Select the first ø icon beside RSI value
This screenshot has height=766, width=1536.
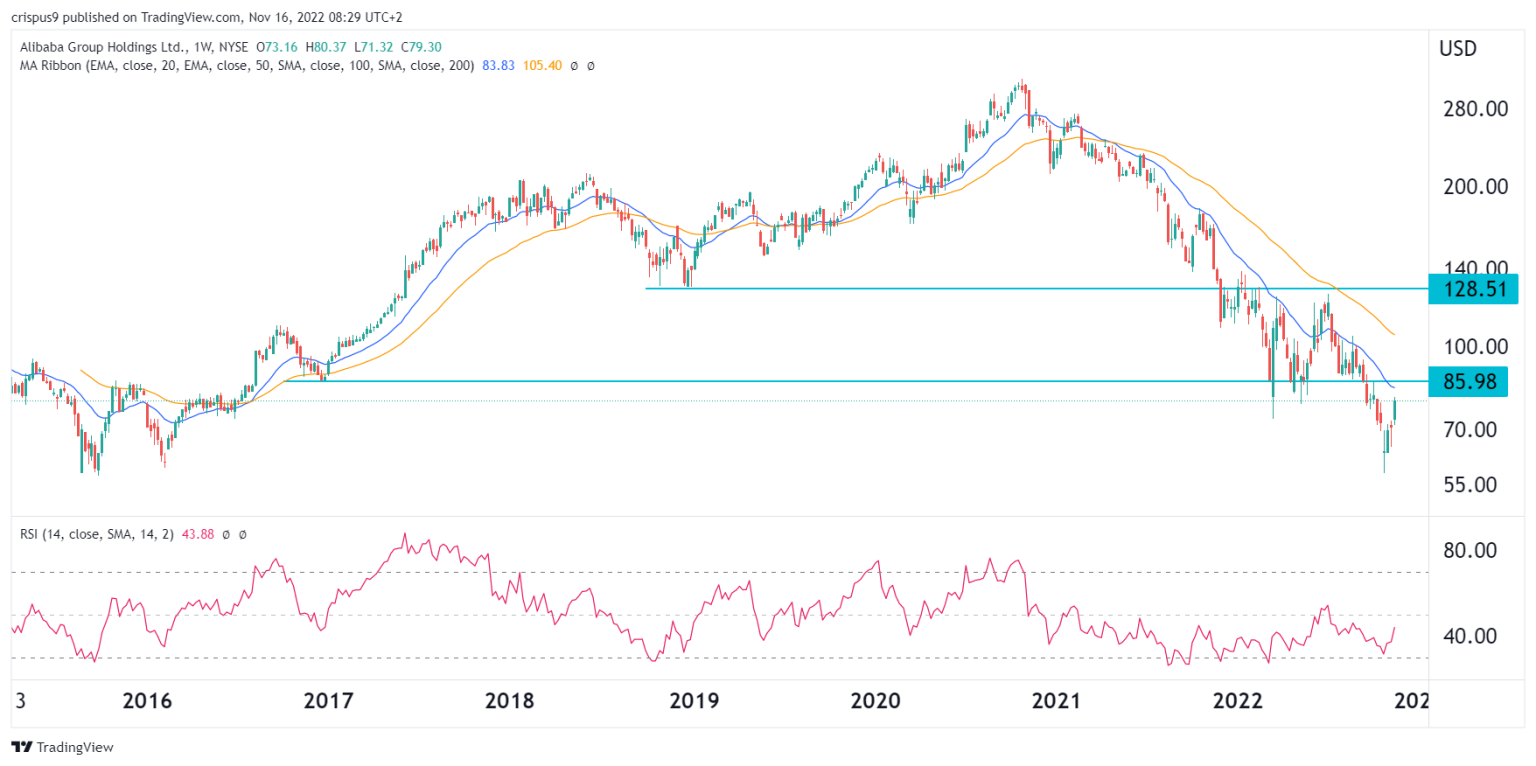[x=226, y=533]
